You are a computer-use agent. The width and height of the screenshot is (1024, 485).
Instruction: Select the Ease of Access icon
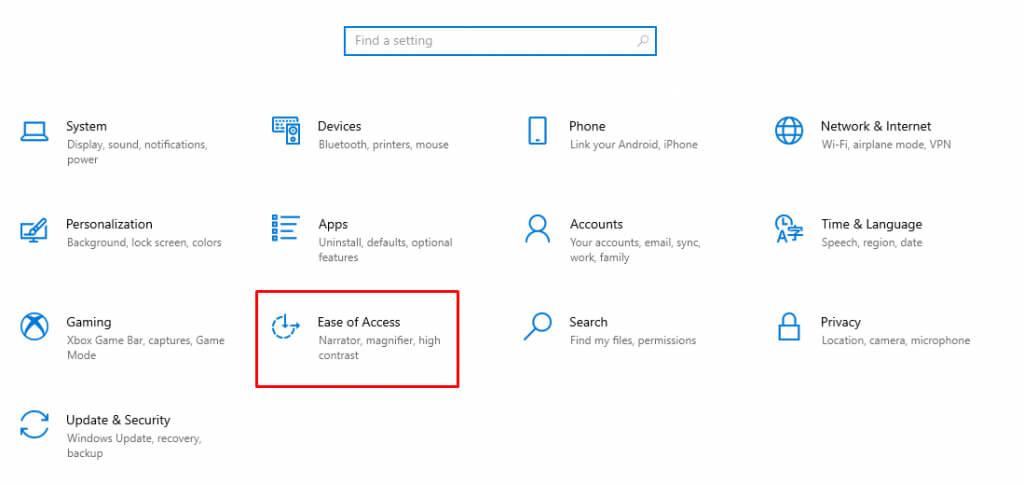(286, 326)
